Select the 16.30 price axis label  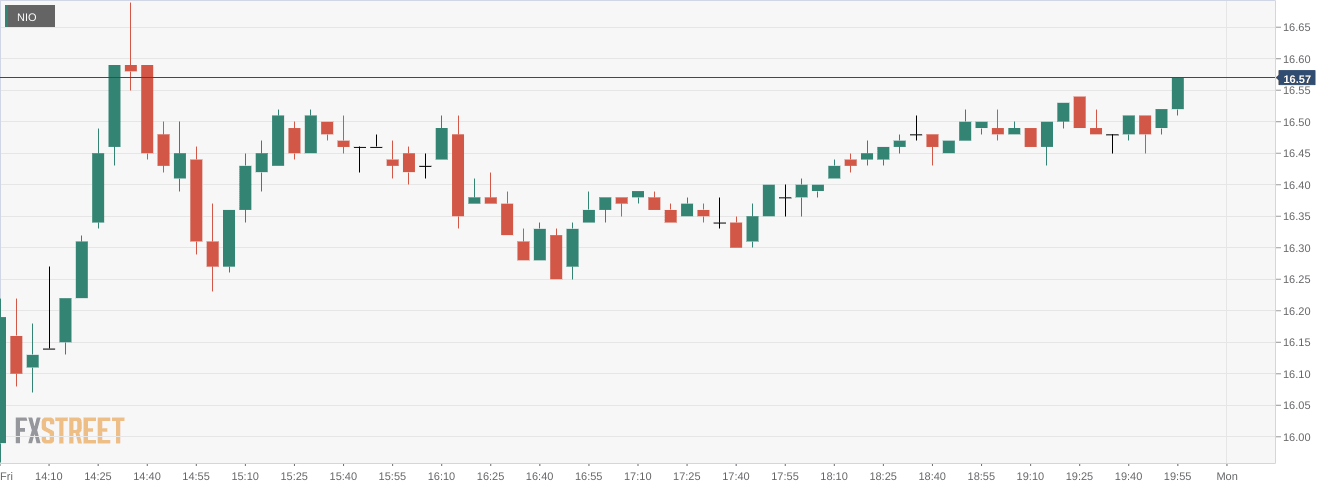coord(1297,248)
